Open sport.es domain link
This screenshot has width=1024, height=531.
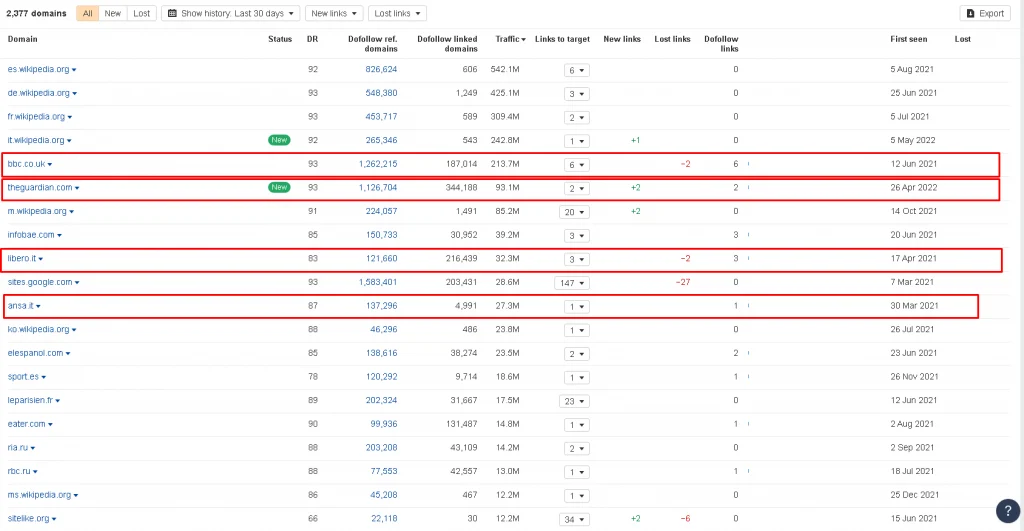tap(23, 377)
